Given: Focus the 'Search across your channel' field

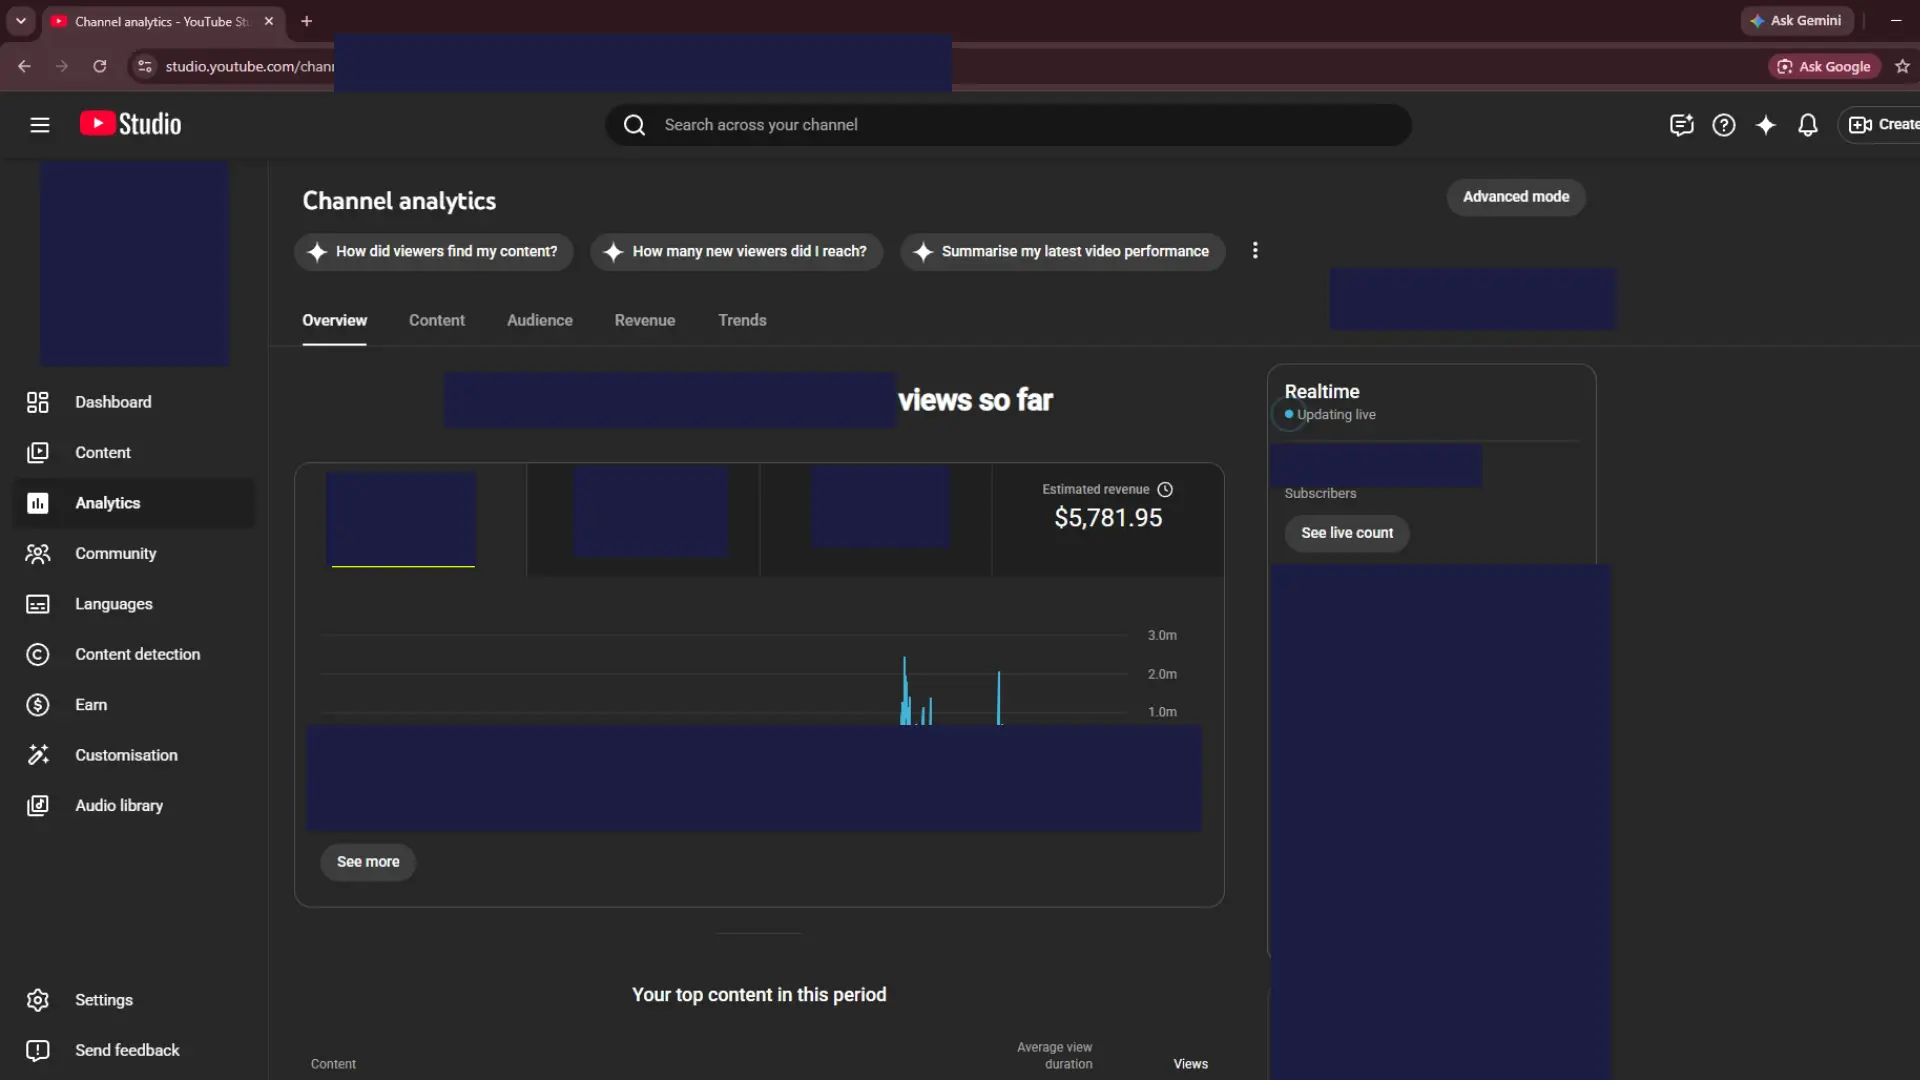Looking at the screenshot, I should coord(1008,125).
